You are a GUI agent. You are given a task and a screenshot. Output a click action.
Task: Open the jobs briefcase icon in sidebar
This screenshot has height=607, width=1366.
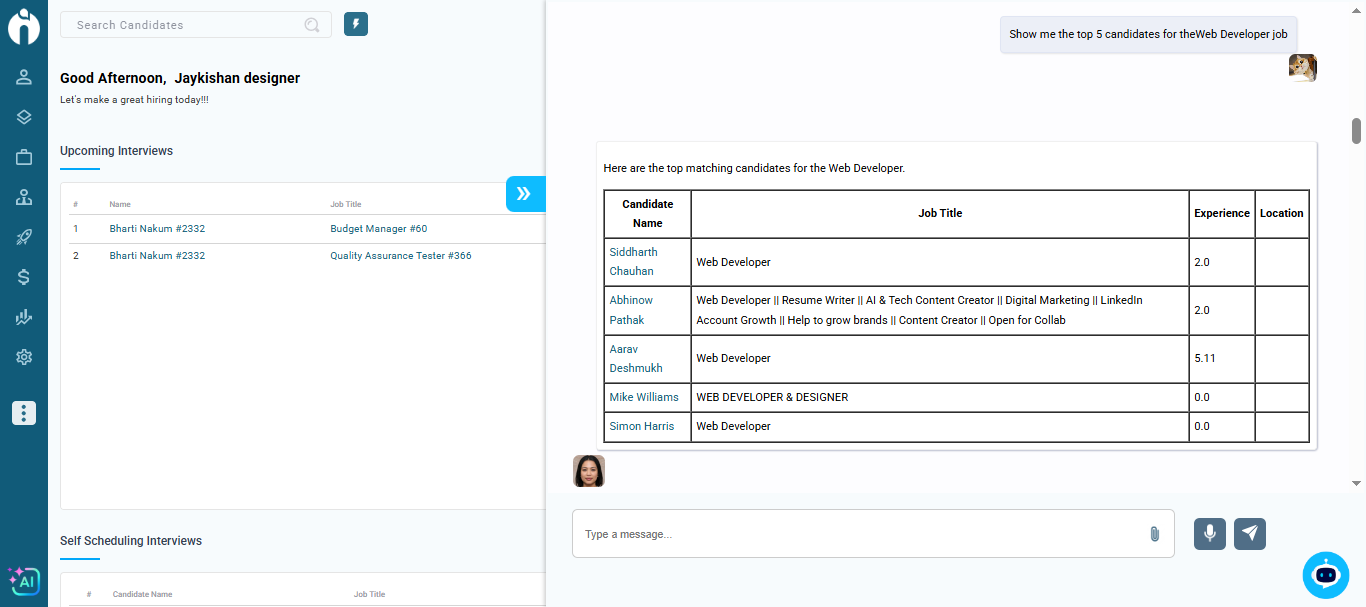24,157
